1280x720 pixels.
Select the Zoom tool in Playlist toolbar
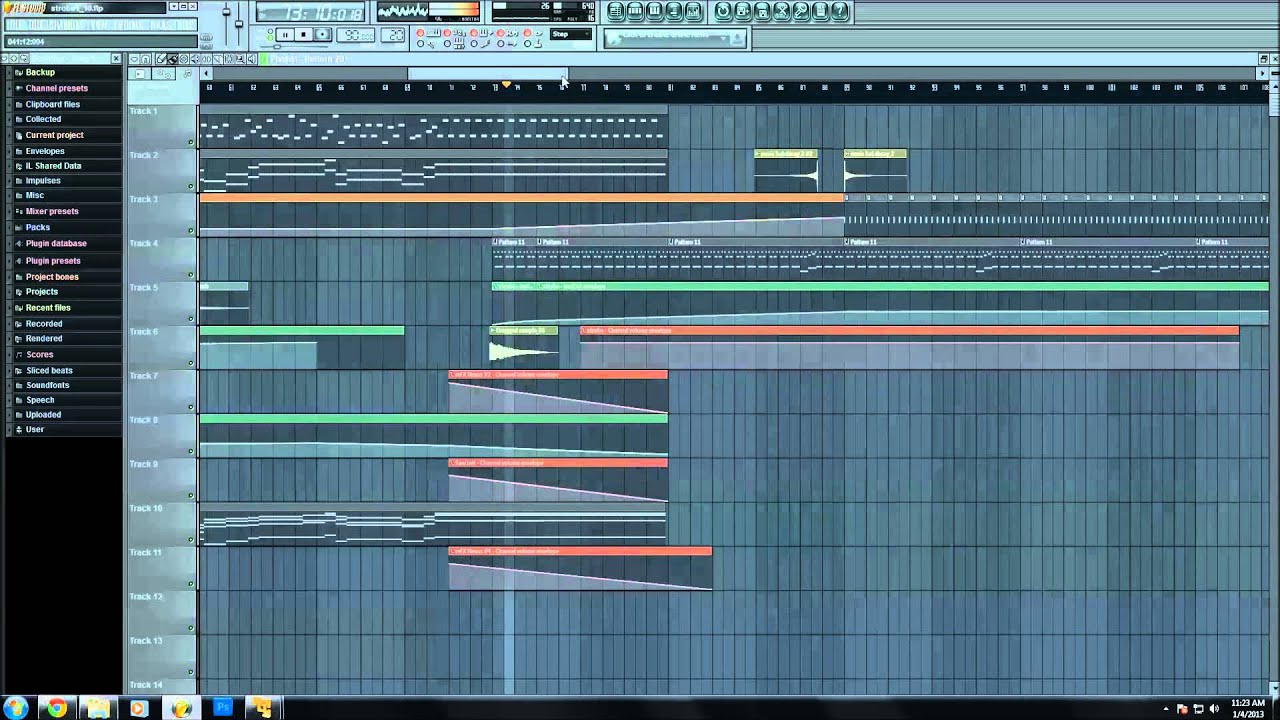coord(240,59)
